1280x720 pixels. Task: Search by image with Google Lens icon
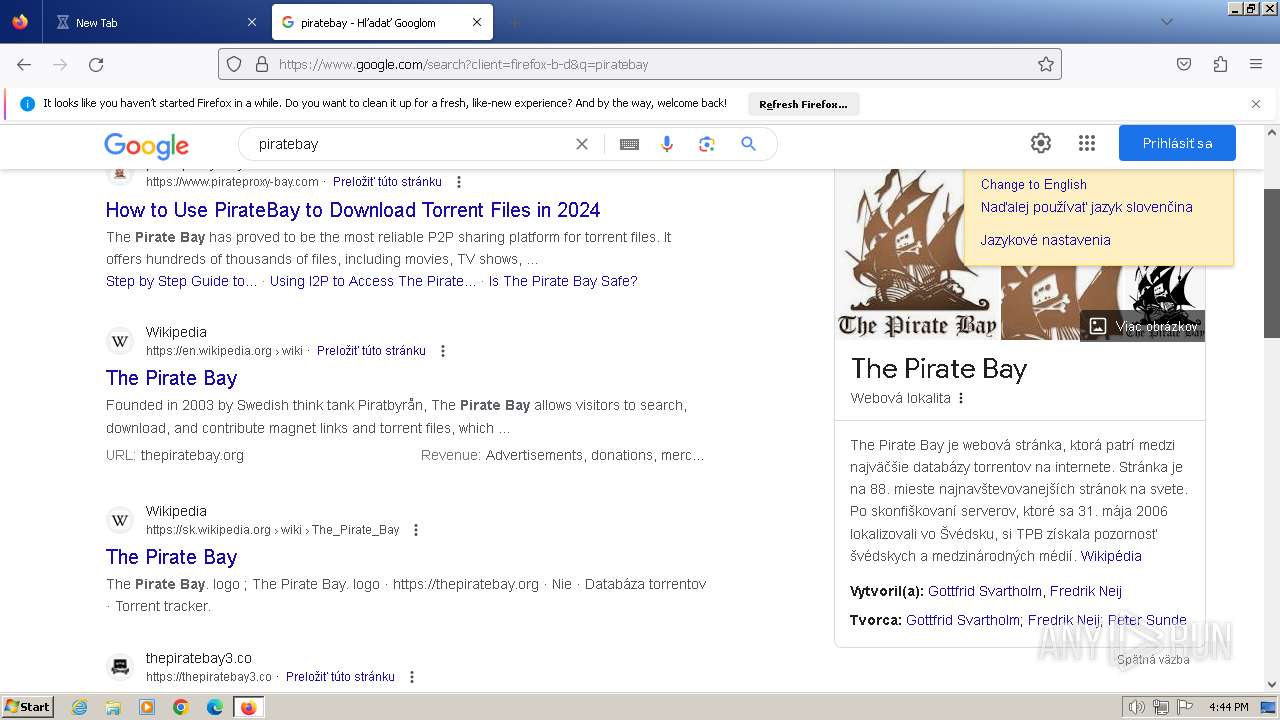tap(707, 144)
